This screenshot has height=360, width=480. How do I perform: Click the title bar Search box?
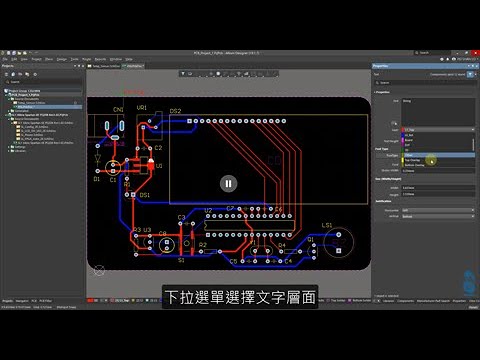click(431, 53)
